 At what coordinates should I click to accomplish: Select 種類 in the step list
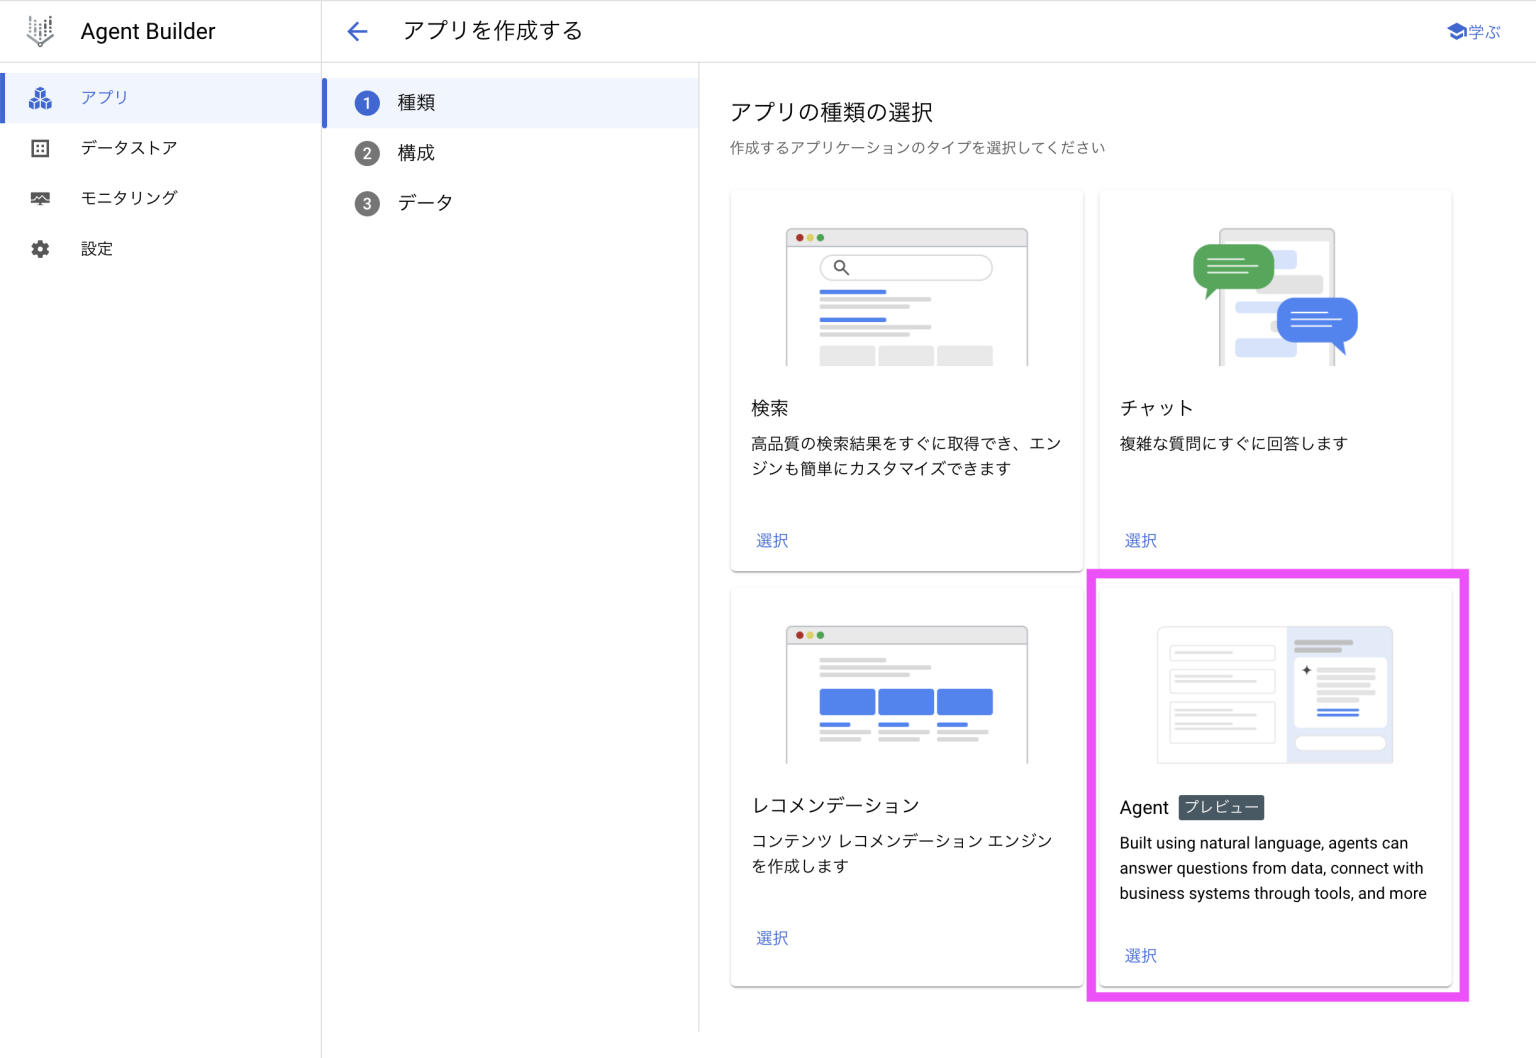coord(414,102)
